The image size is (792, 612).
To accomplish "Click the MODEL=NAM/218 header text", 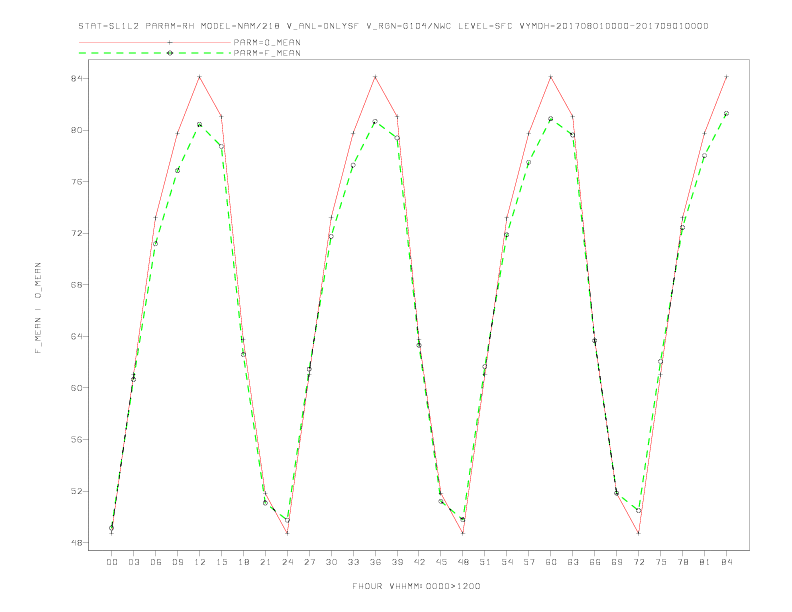I will (240, 26).
